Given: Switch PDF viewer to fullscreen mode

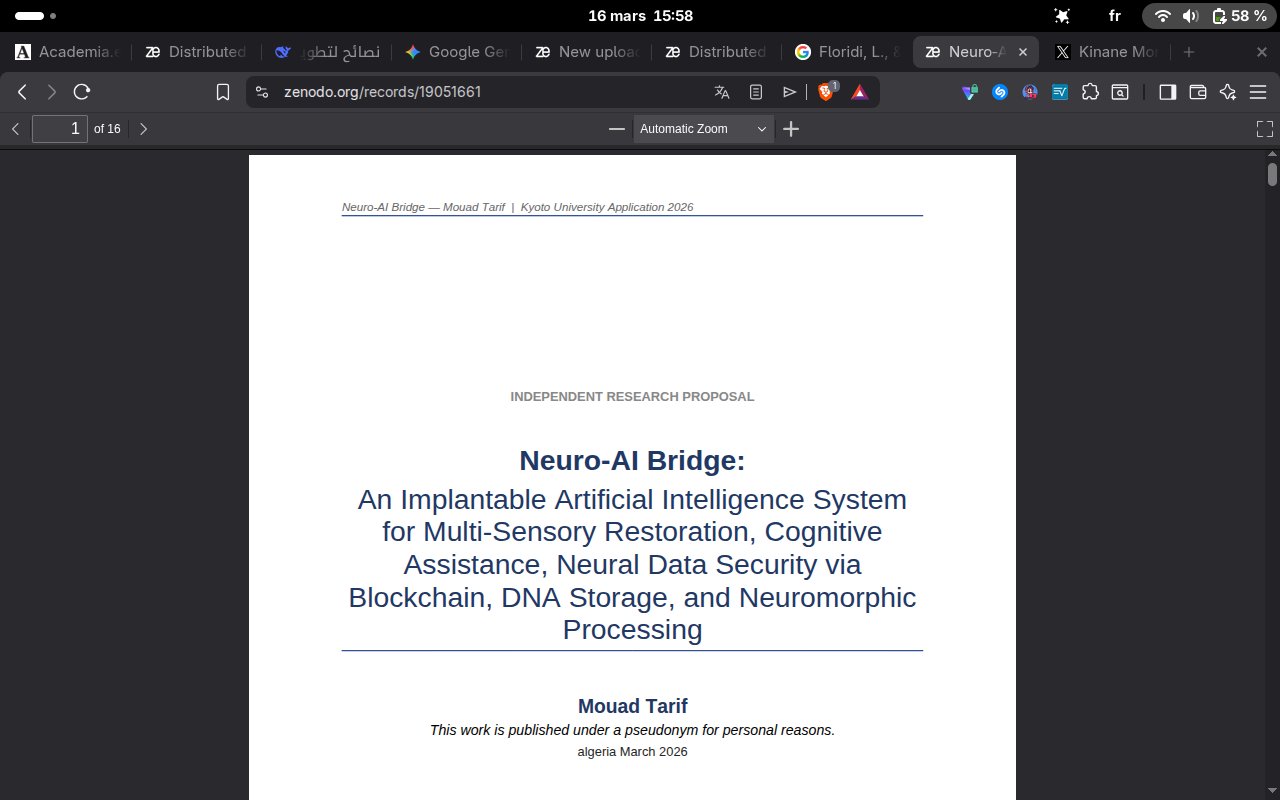Looking at the screenshot, I should tap(1265, 128).
